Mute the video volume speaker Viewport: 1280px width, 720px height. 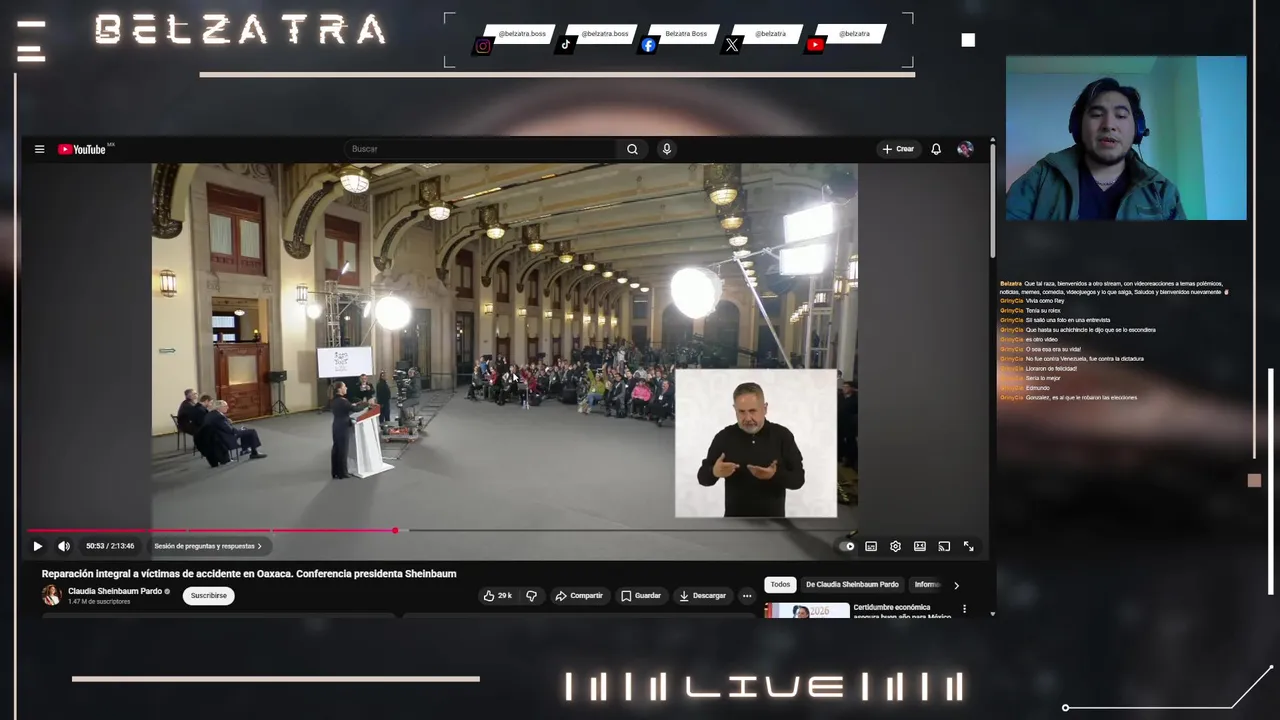(64, 546)
